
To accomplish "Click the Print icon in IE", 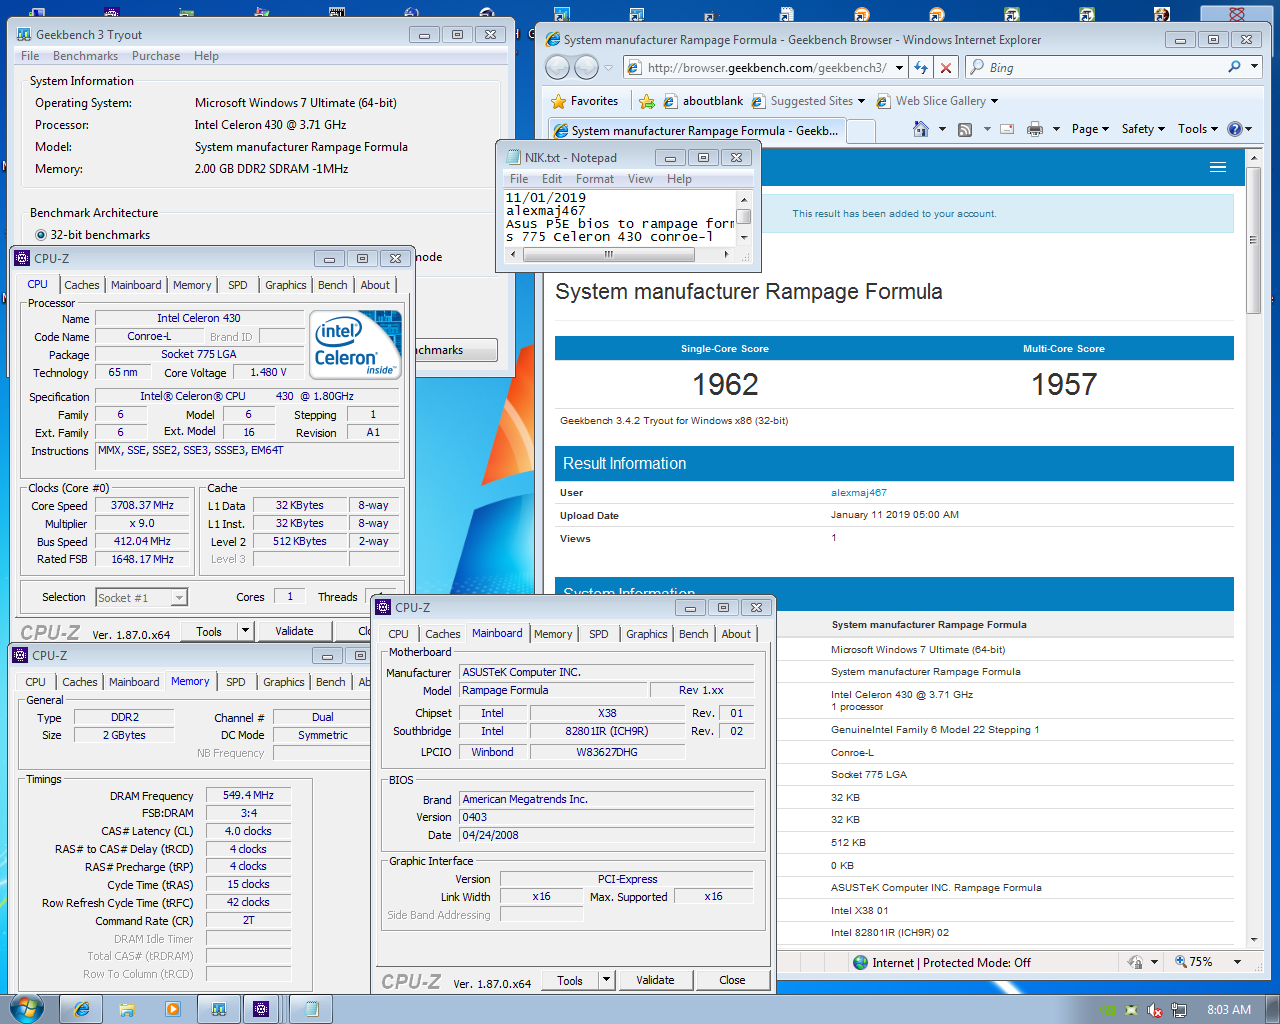I will click(1035, 129).
